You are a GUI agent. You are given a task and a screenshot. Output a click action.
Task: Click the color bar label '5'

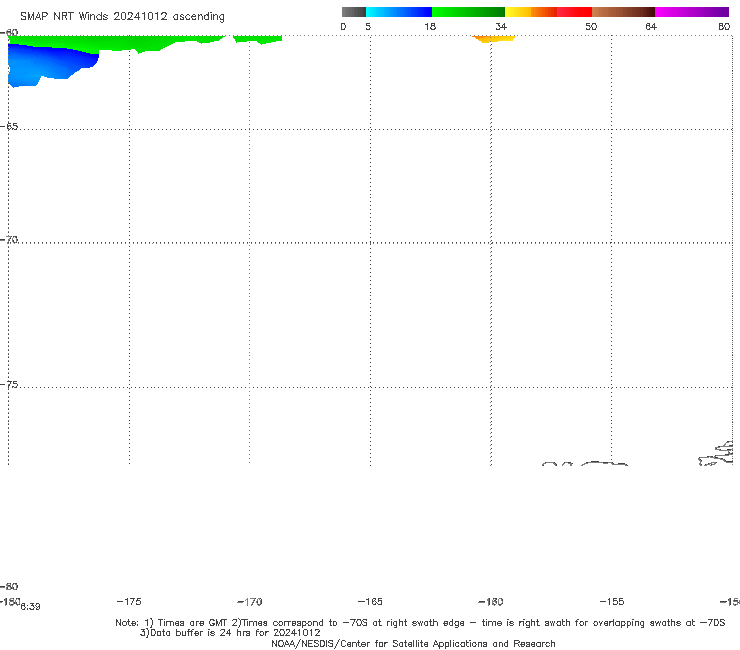pos(368,26)
